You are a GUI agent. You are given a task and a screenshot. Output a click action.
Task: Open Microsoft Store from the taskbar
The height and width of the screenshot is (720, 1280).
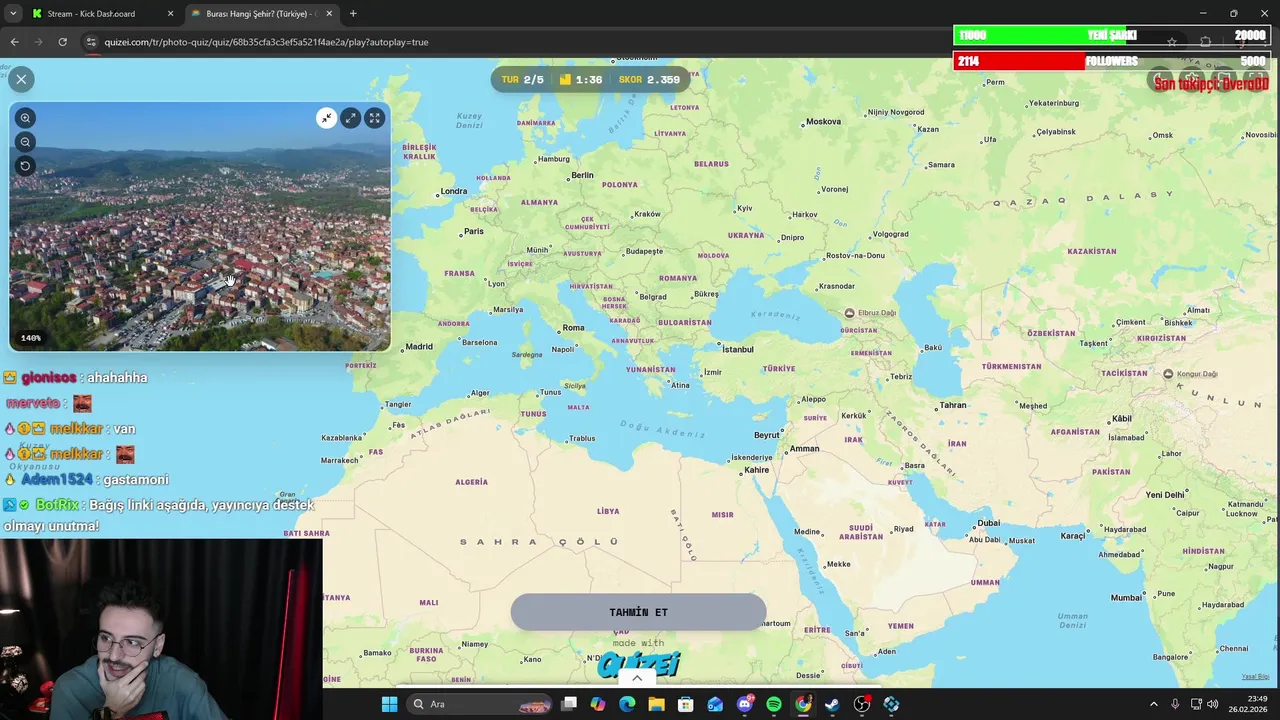685,704
